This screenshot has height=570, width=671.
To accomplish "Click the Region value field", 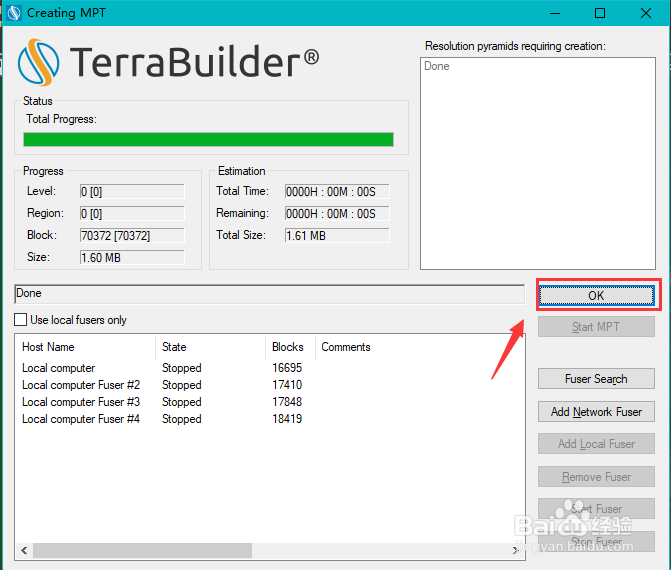I will coord(132,214).
